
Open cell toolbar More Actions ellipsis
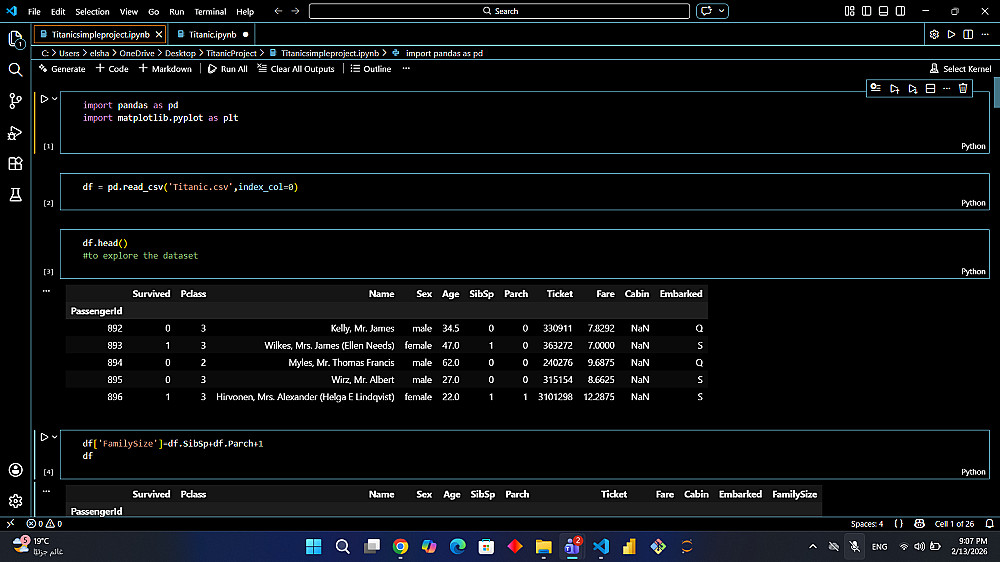click(x=946, y=89)
